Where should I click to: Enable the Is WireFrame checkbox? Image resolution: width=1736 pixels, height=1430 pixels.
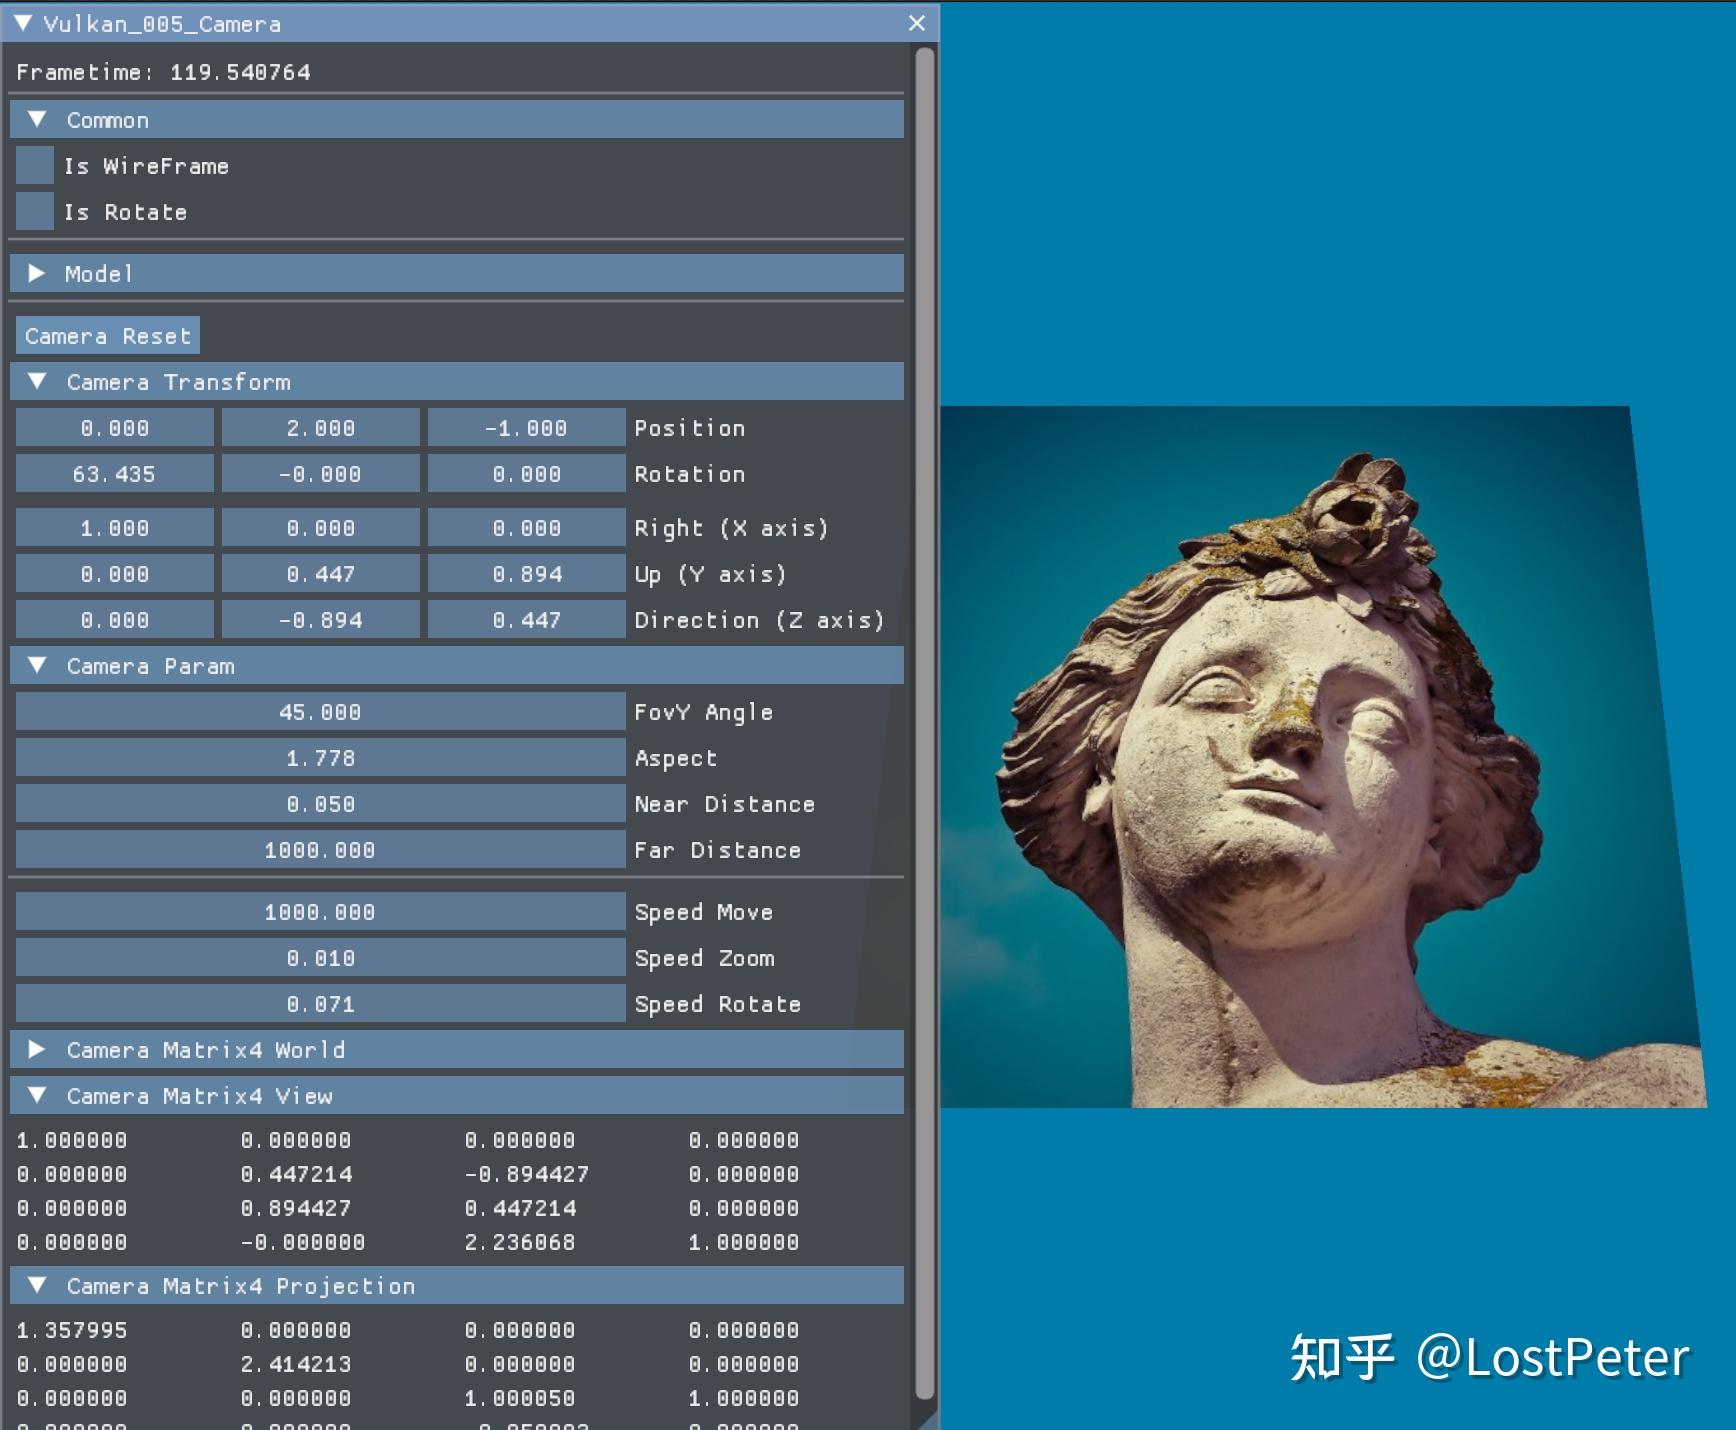[34, 165]
